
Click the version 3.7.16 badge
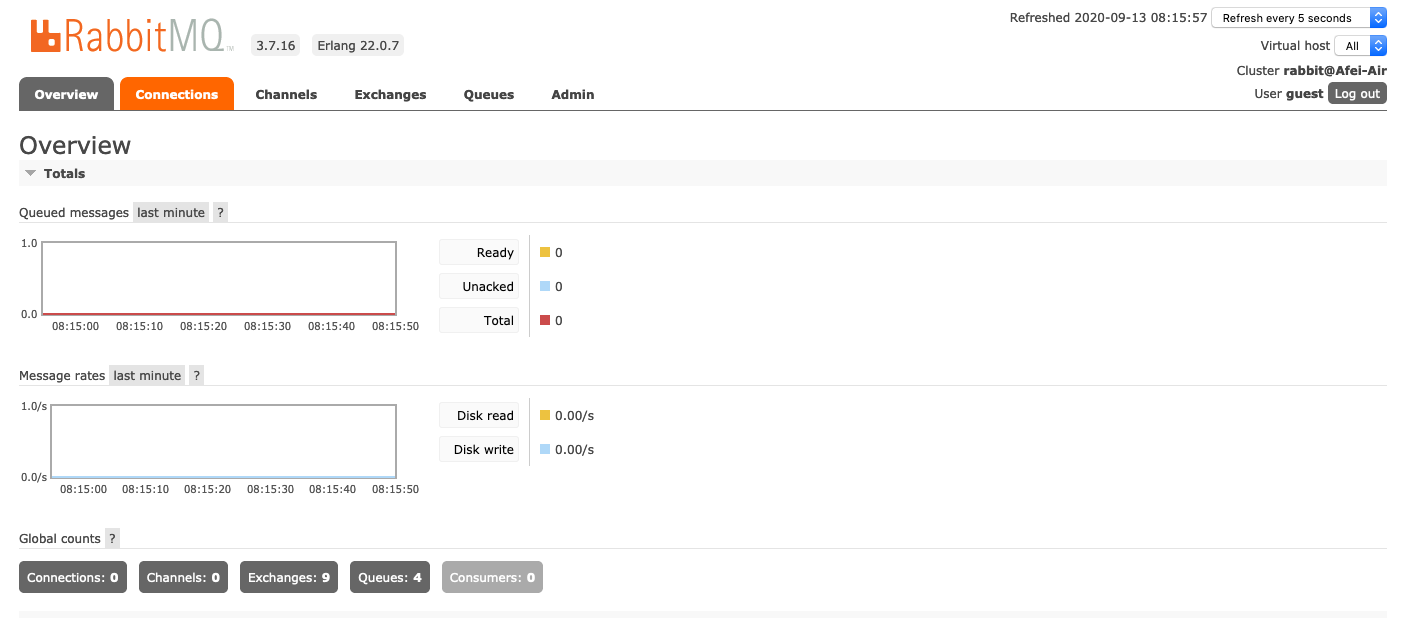click(276, 45)
